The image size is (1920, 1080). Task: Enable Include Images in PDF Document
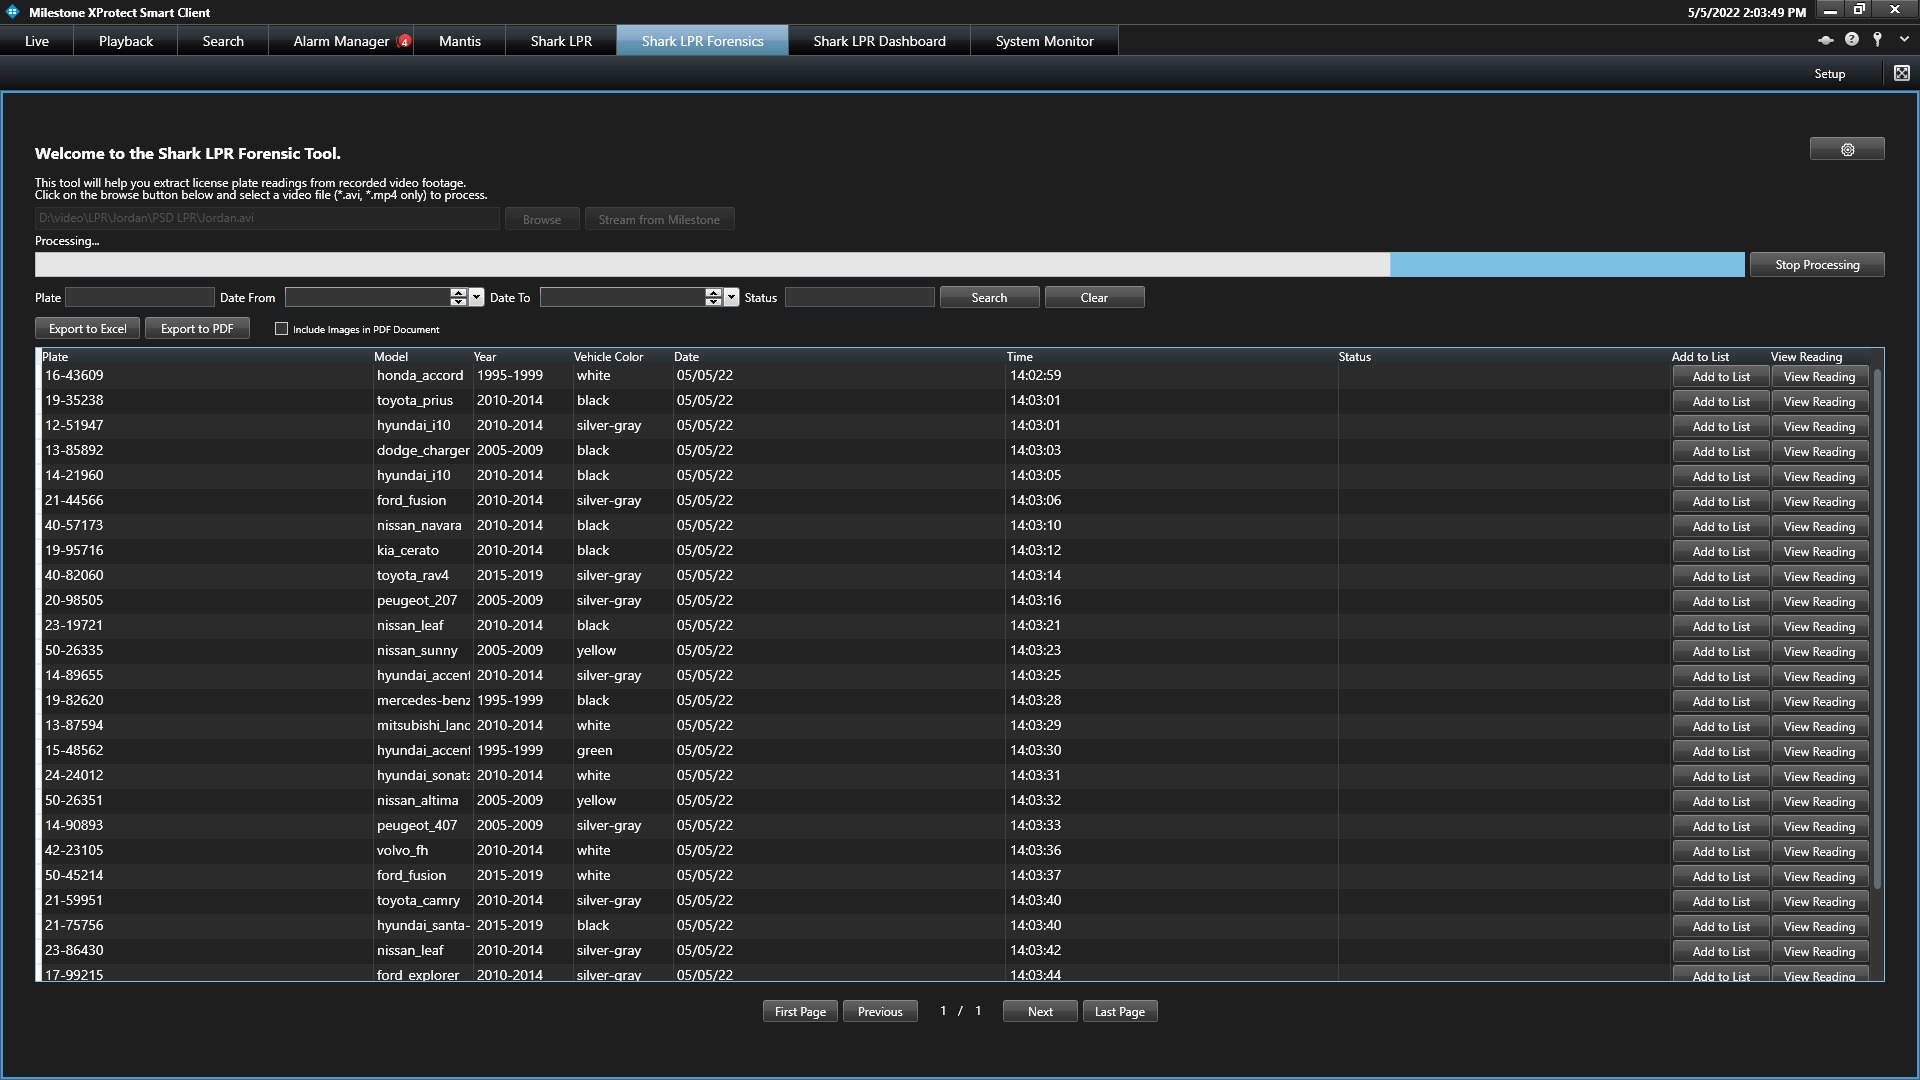click(x=281, y=328)
